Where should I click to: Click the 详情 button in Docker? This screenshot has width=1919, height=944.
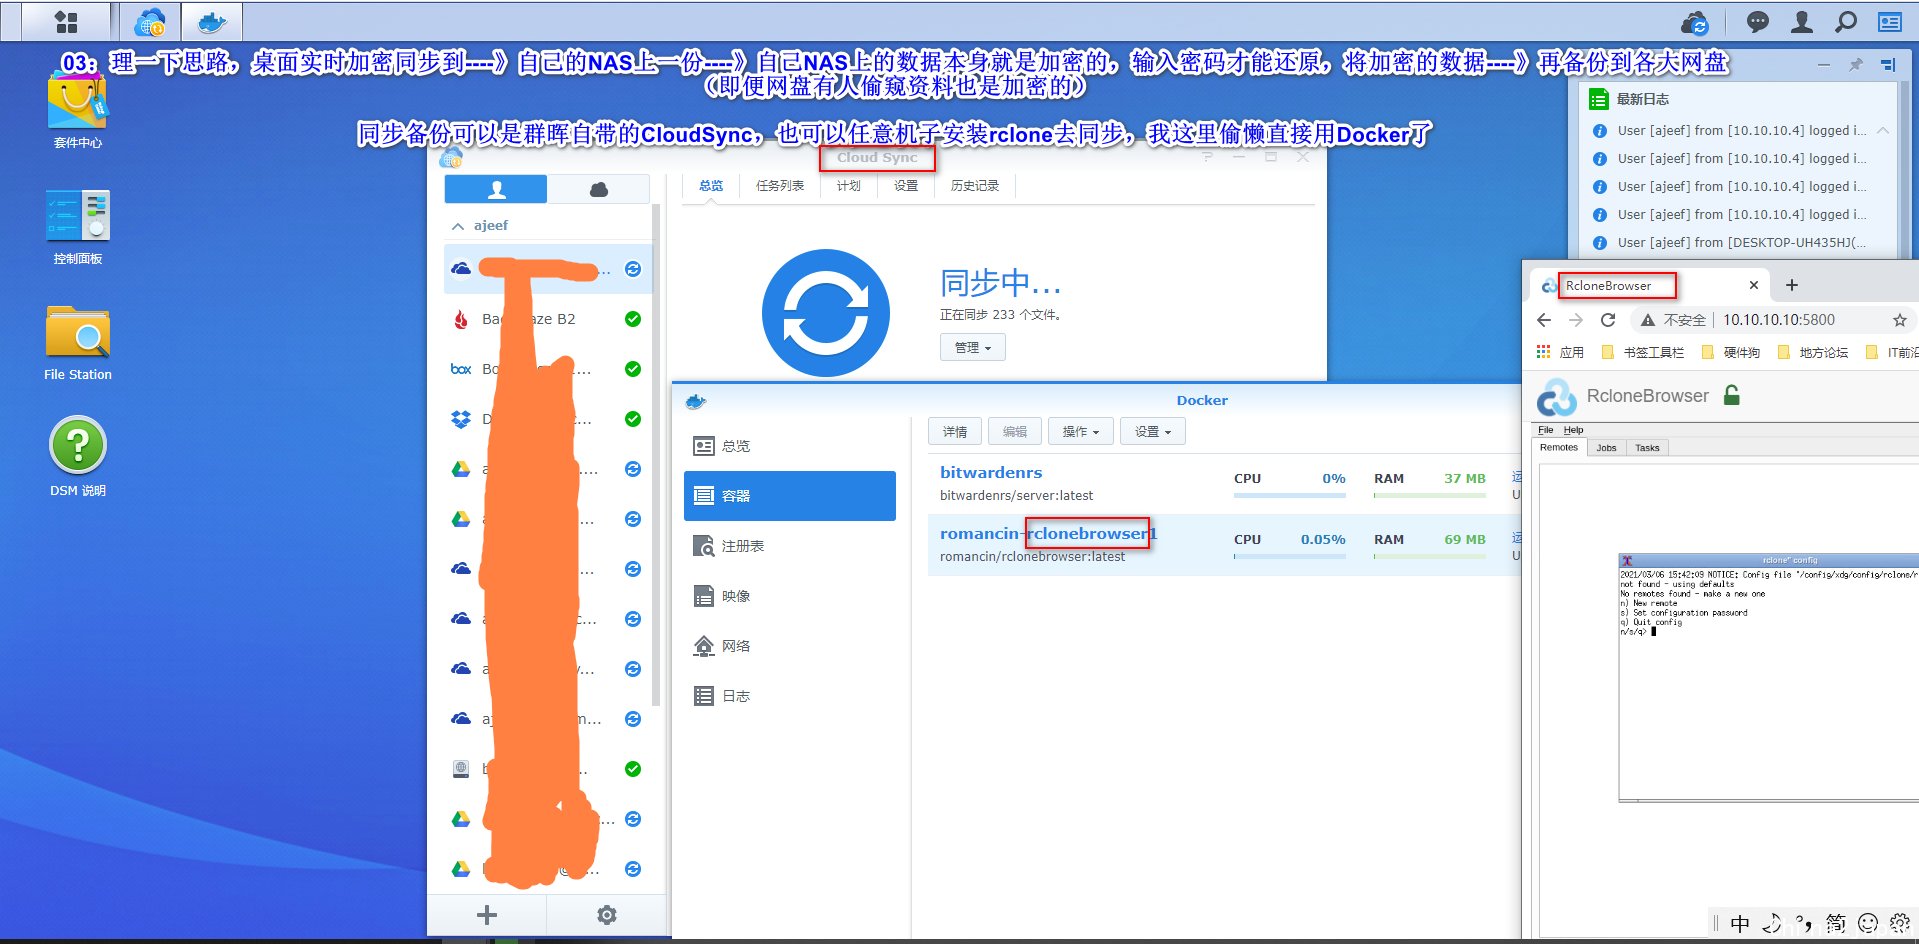955,431
